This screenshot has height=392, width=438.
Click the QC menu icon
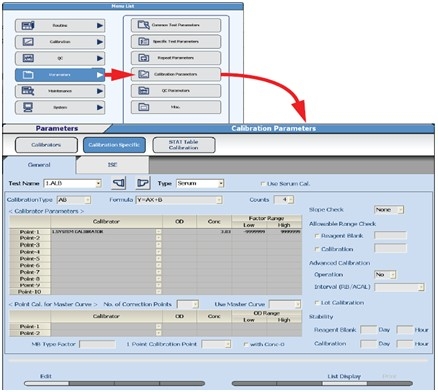click(28, 58)
